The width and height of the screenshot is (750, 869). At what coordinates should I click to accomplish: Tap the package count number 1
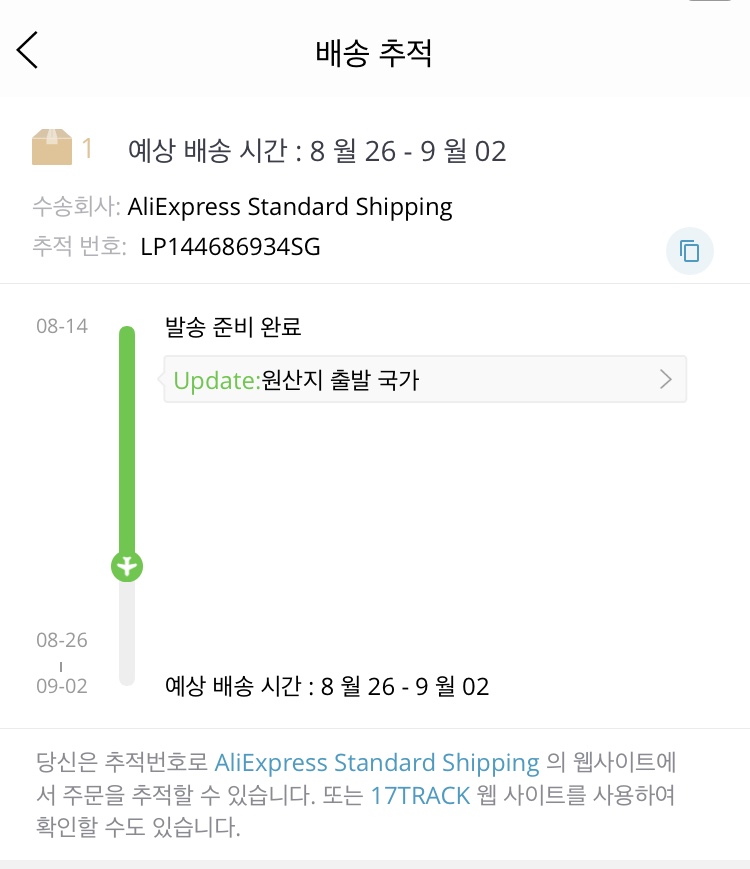[x=87, y=149]
